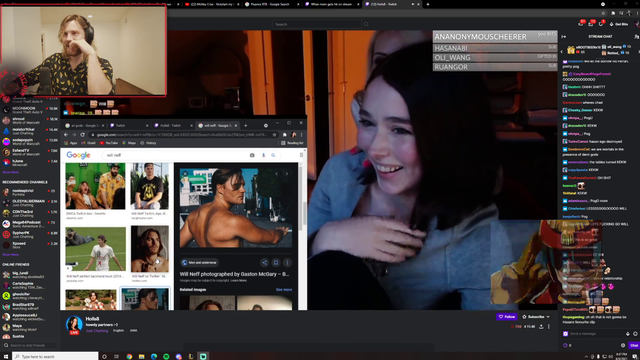
Task: Select CarlaSophie in online friends
Action: coord(29,285)
